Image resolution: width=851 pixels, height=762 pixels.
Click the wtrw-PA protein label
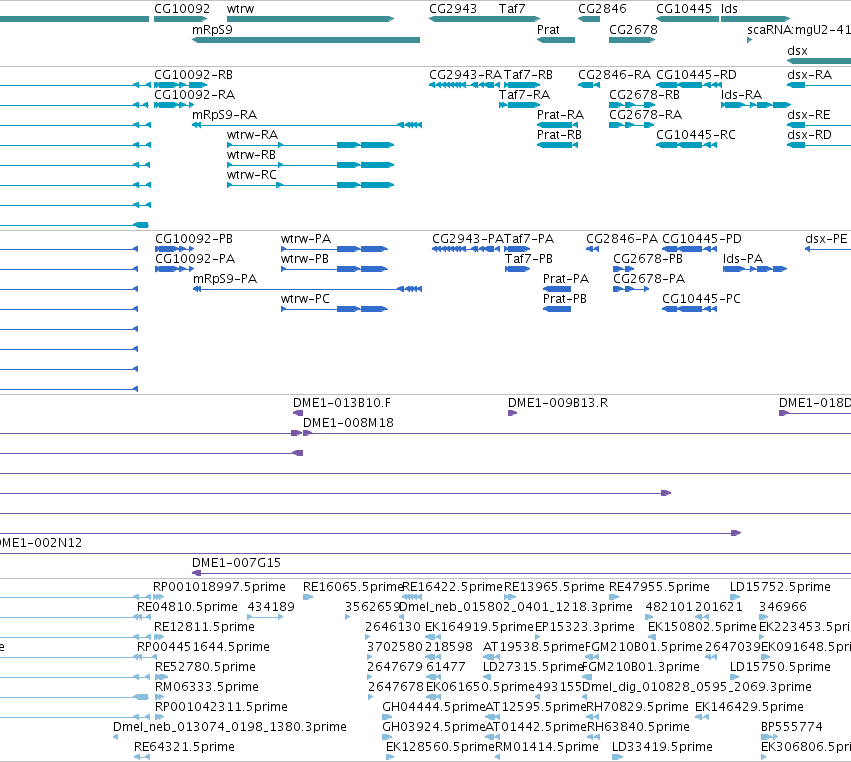click(x=306, y=238)
